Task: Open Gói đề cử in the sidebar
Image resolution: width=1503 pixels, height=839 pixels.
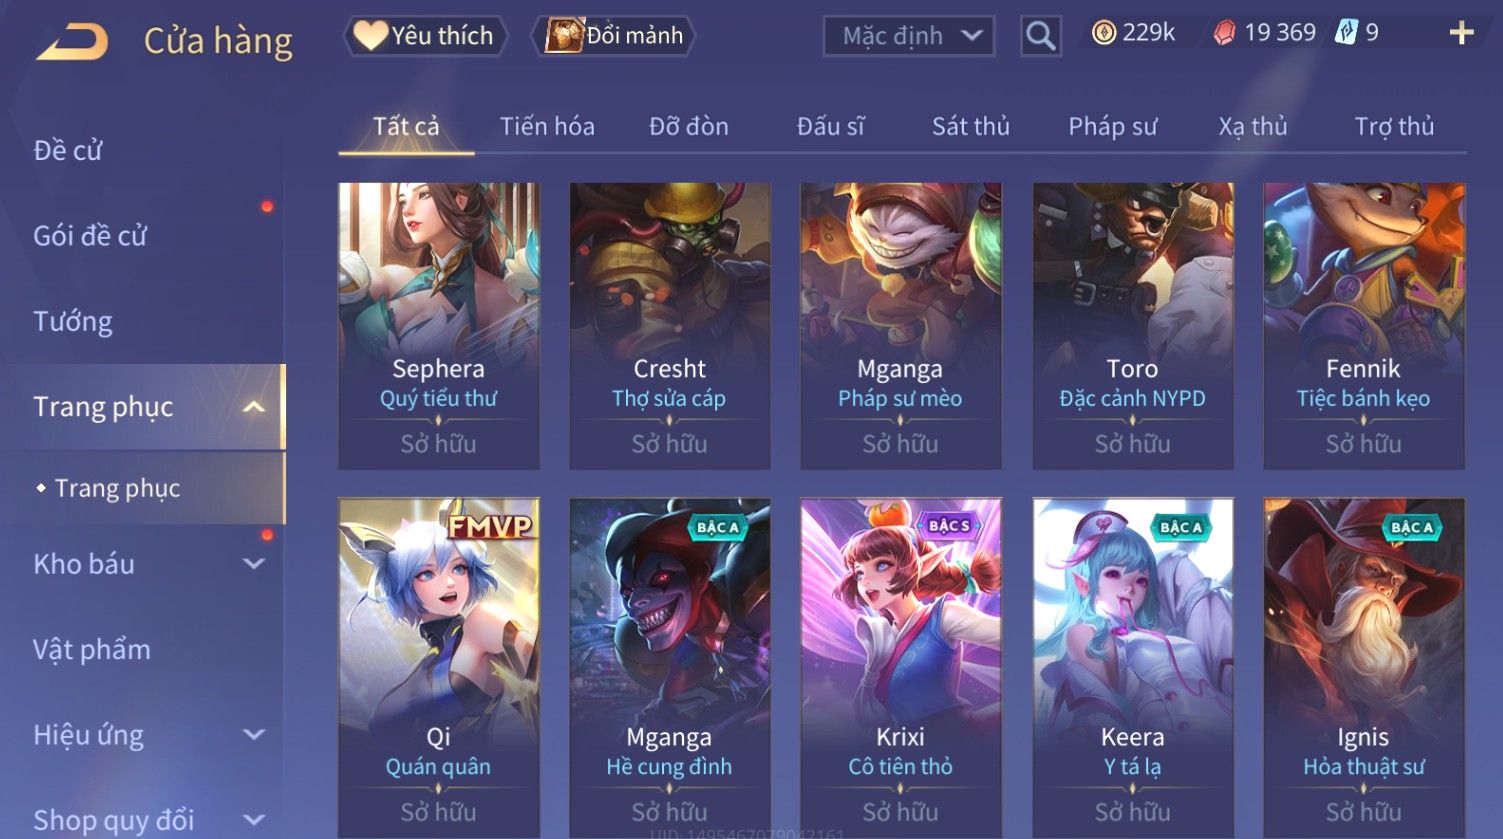Action: point(90,236)
